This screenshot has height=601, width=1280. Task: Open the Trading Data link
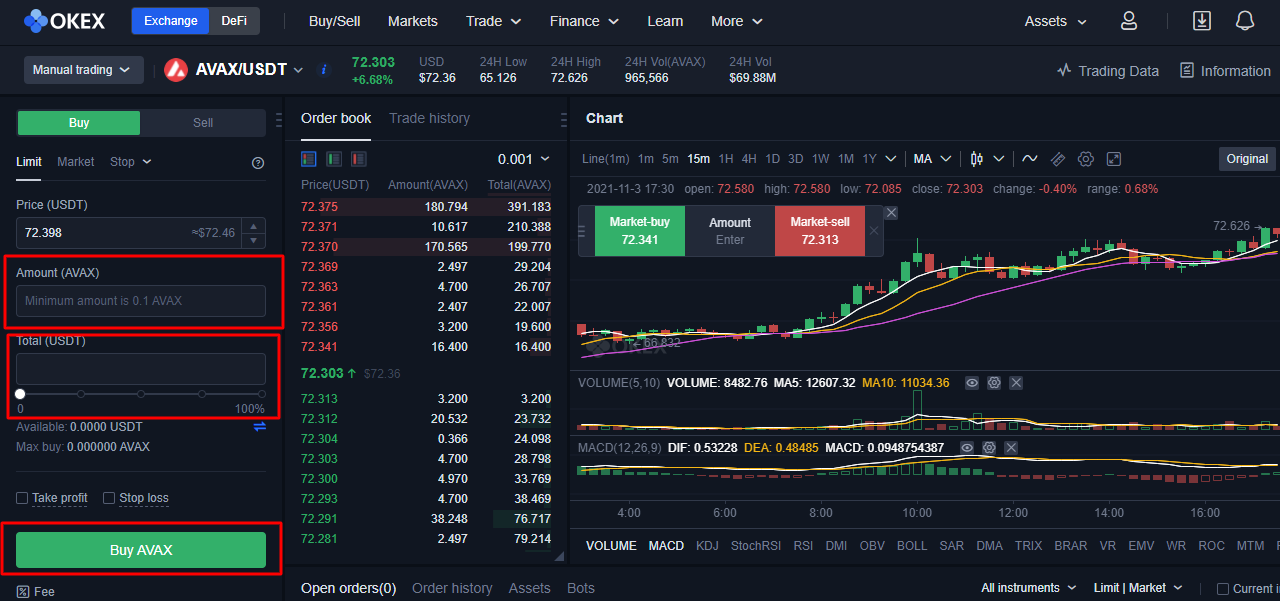[x=1108, y=71]
